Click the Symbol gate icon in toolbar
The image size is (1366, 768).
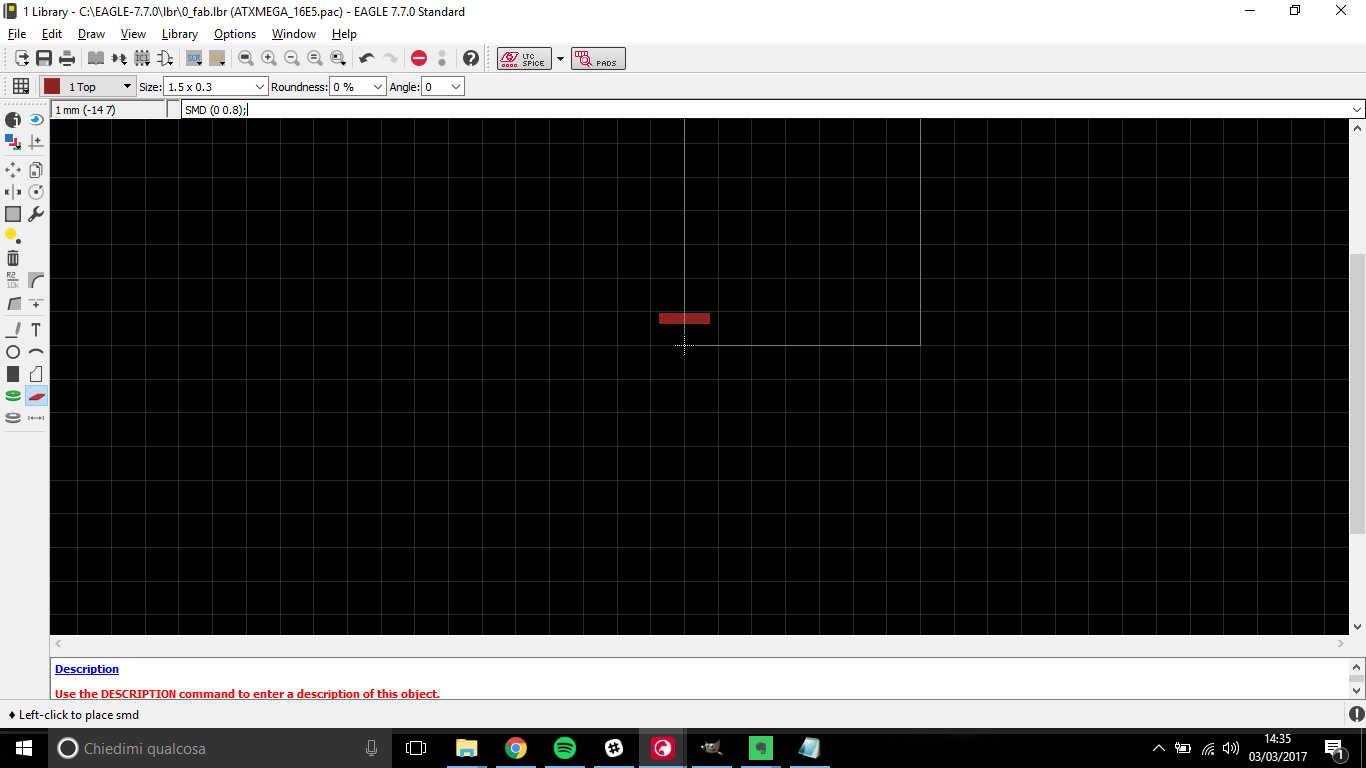165,59
